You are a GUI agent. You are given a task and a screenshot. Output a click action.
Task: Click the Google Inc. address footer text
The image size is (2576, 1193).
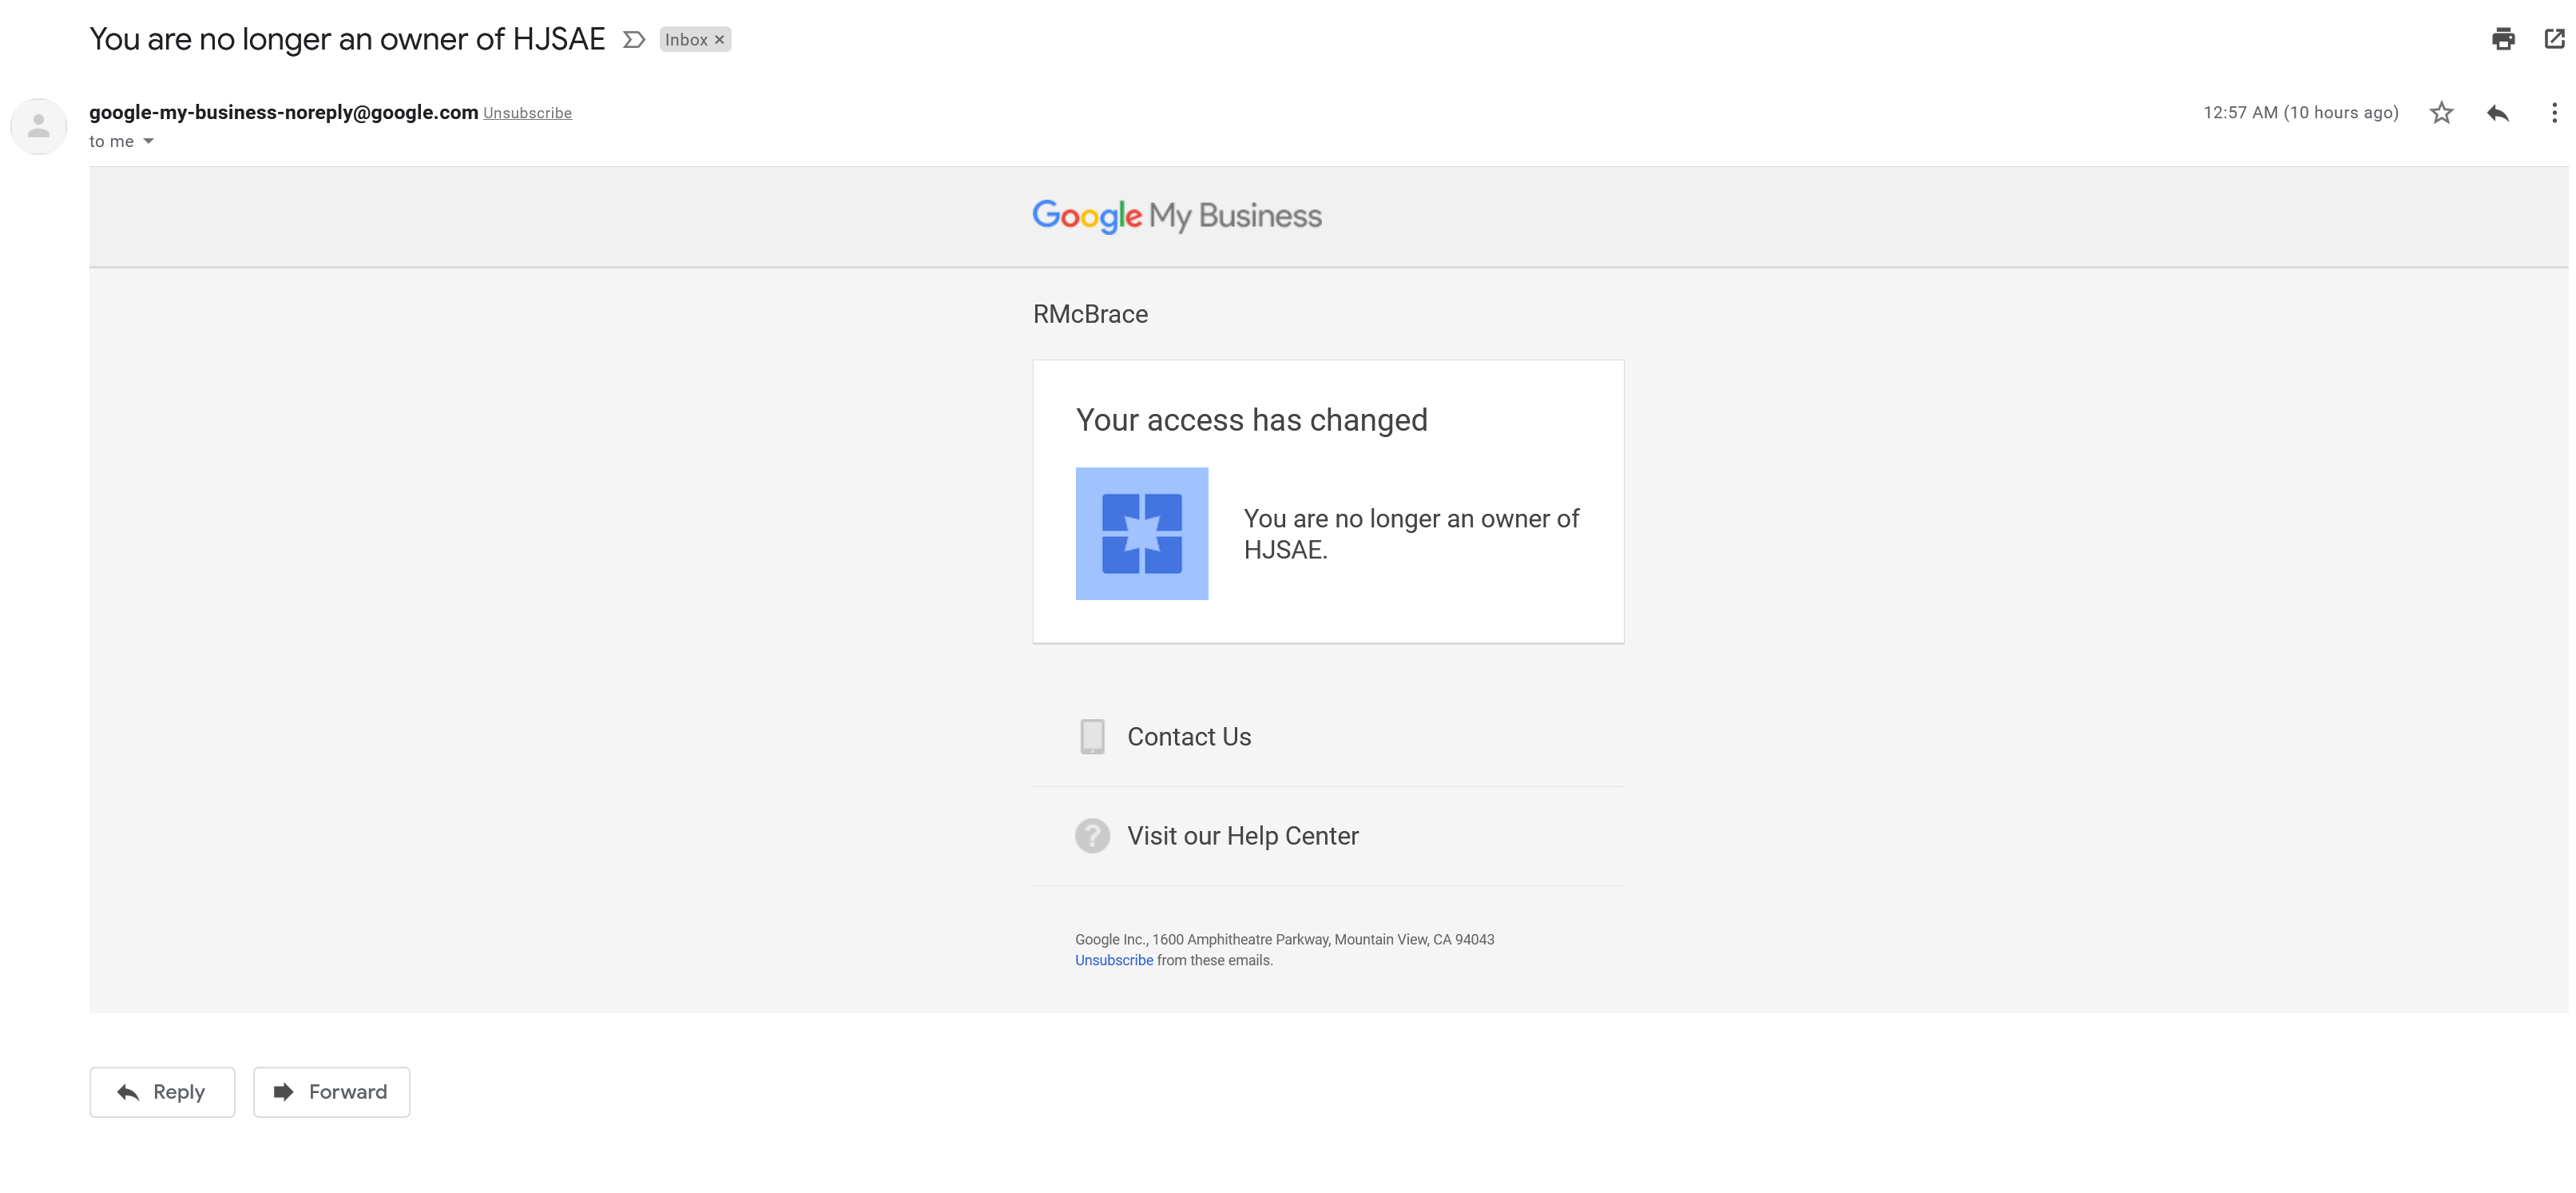tap(1284, 939)
